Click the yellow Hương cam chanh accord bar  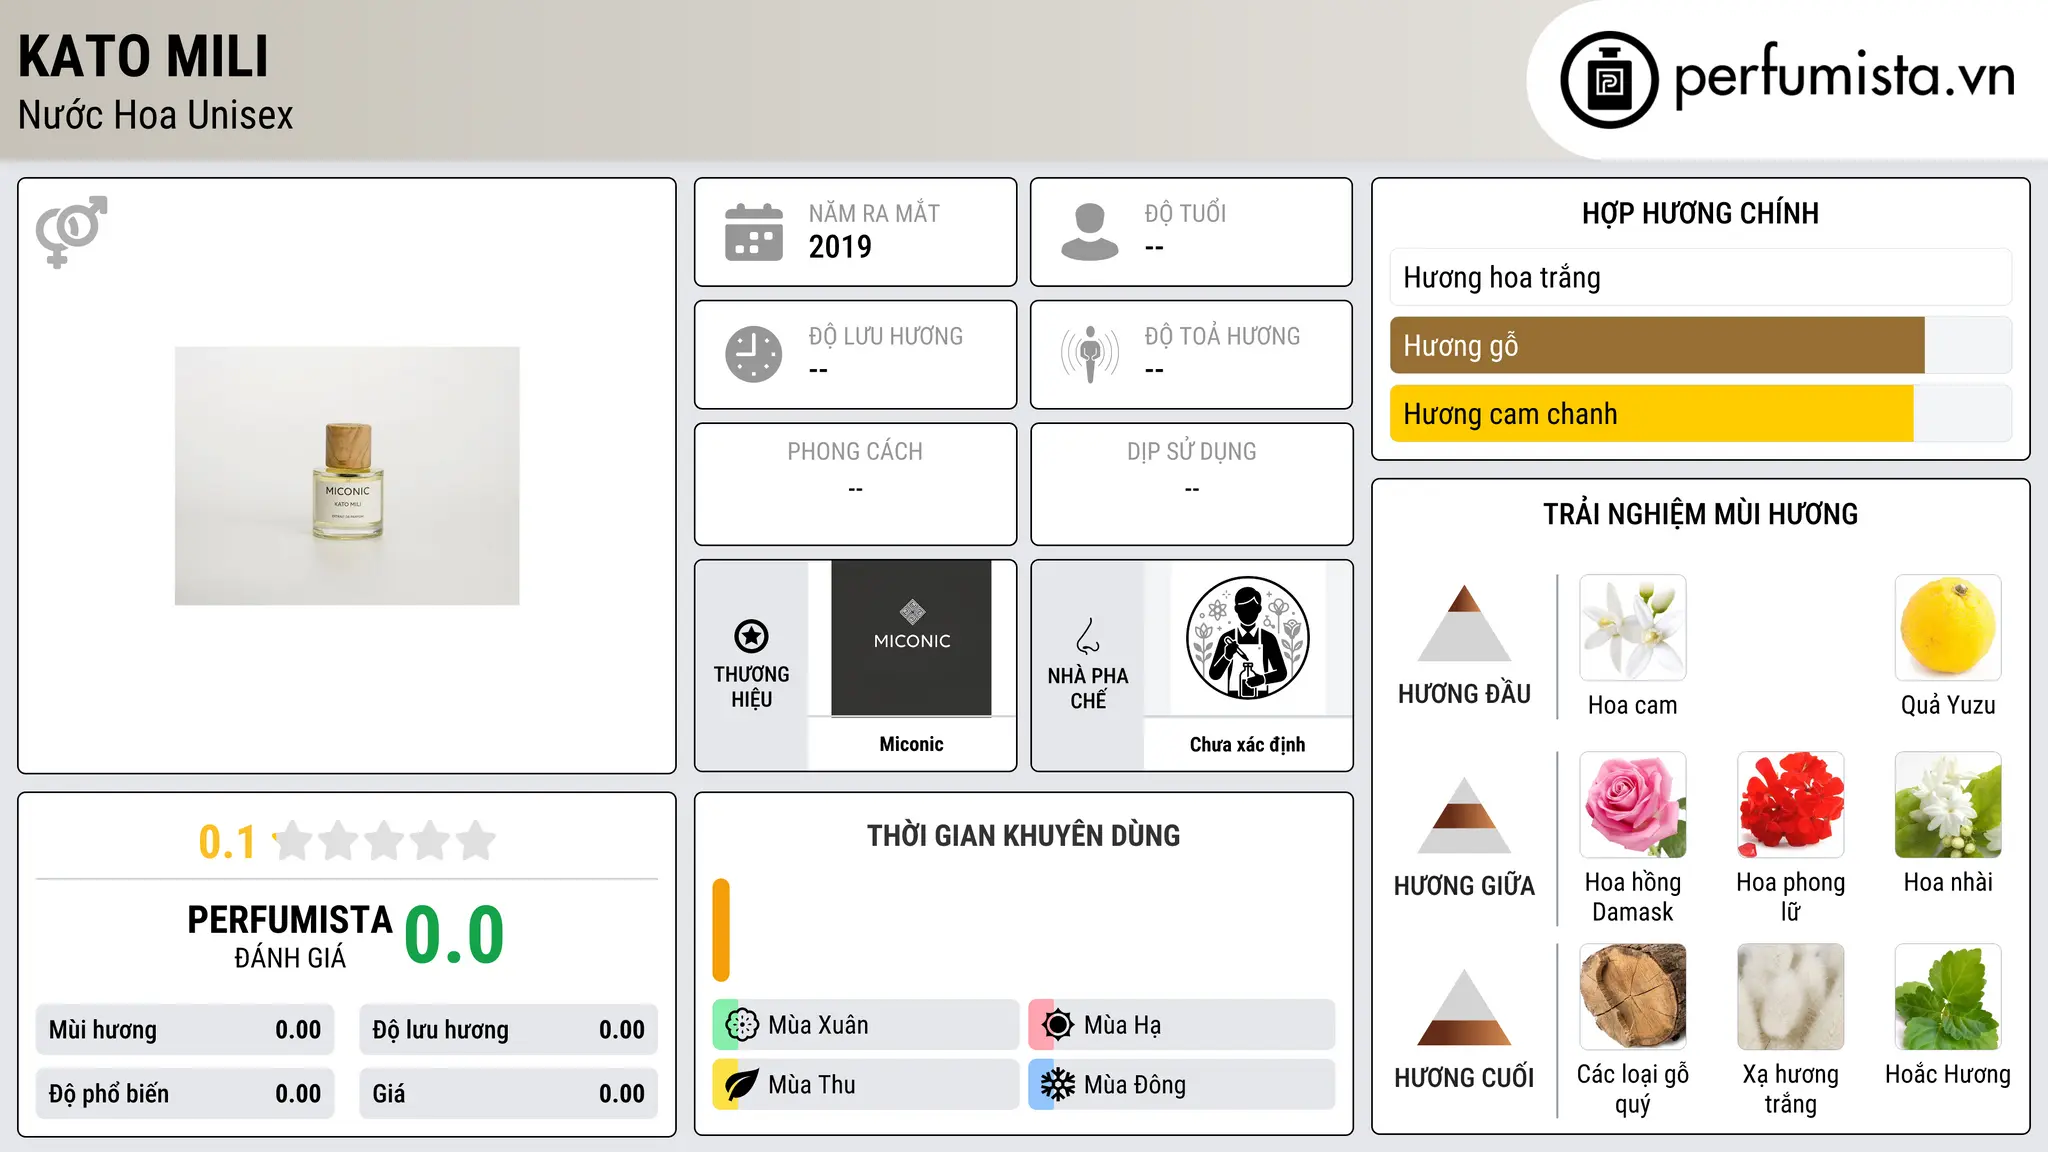coord(1652,414)
